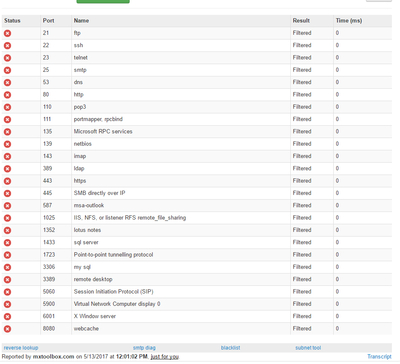Click the mxtoolbox.com text in the footer
The height and width of the screenshot is (364, 400).
point(53,357)
